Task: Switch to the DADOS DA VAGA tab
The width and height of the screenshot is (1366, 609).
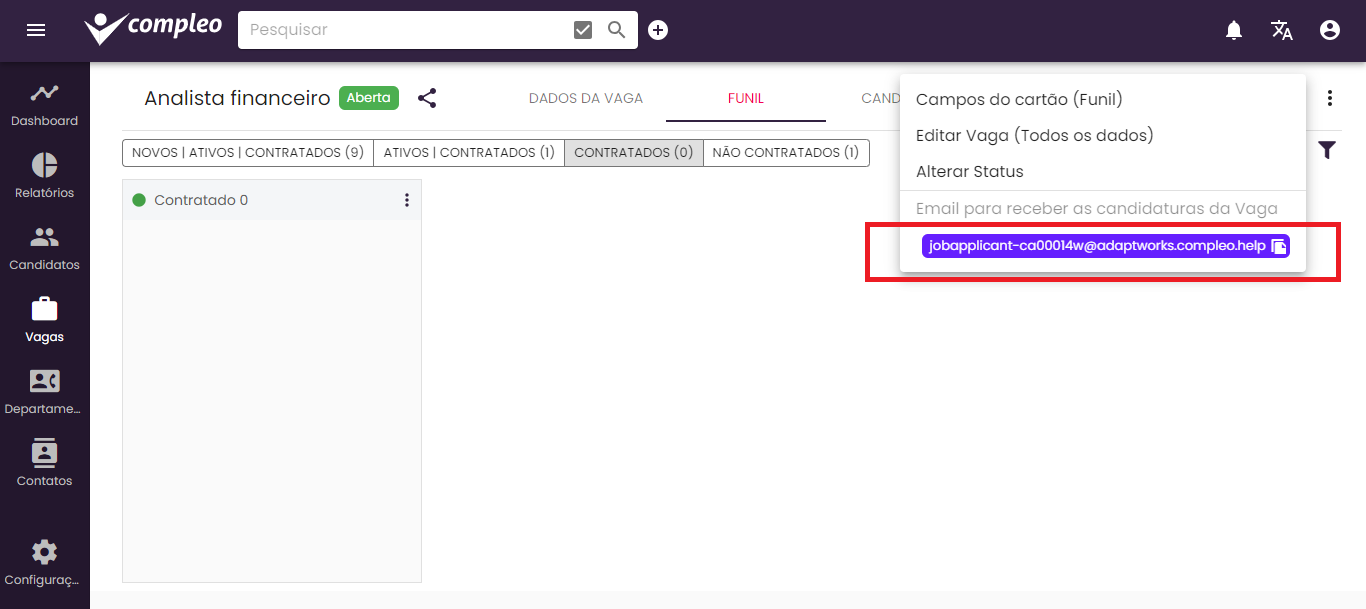Action: click(585, 98)
